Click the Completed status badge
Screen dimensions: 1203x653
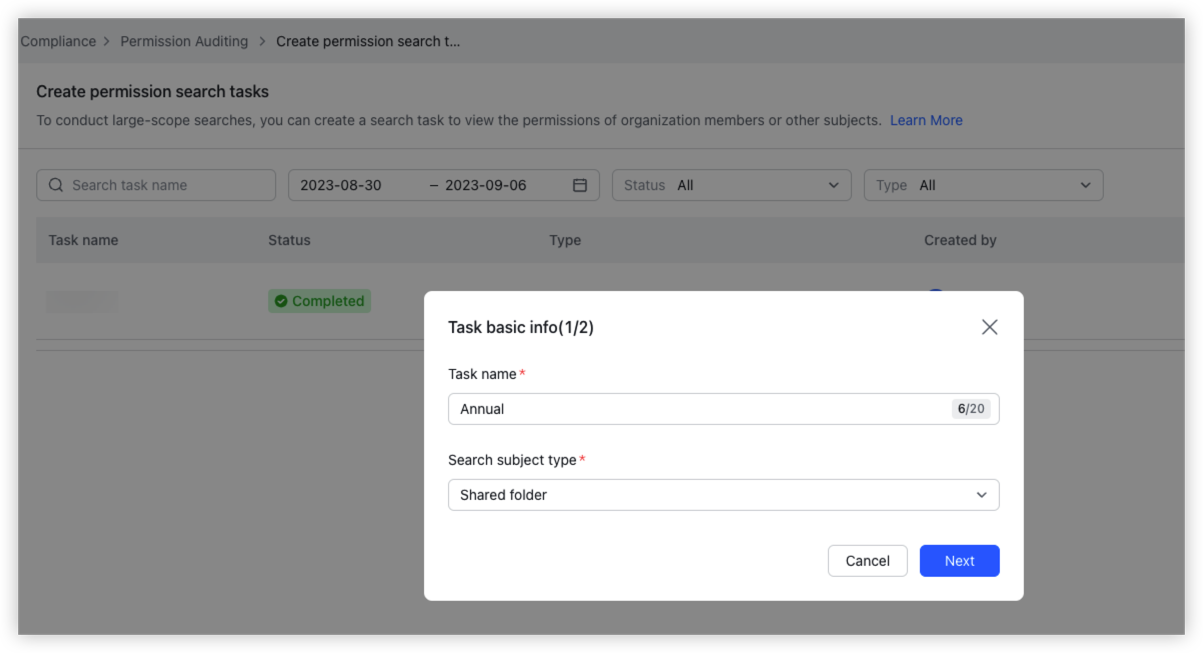pos(319,301)
